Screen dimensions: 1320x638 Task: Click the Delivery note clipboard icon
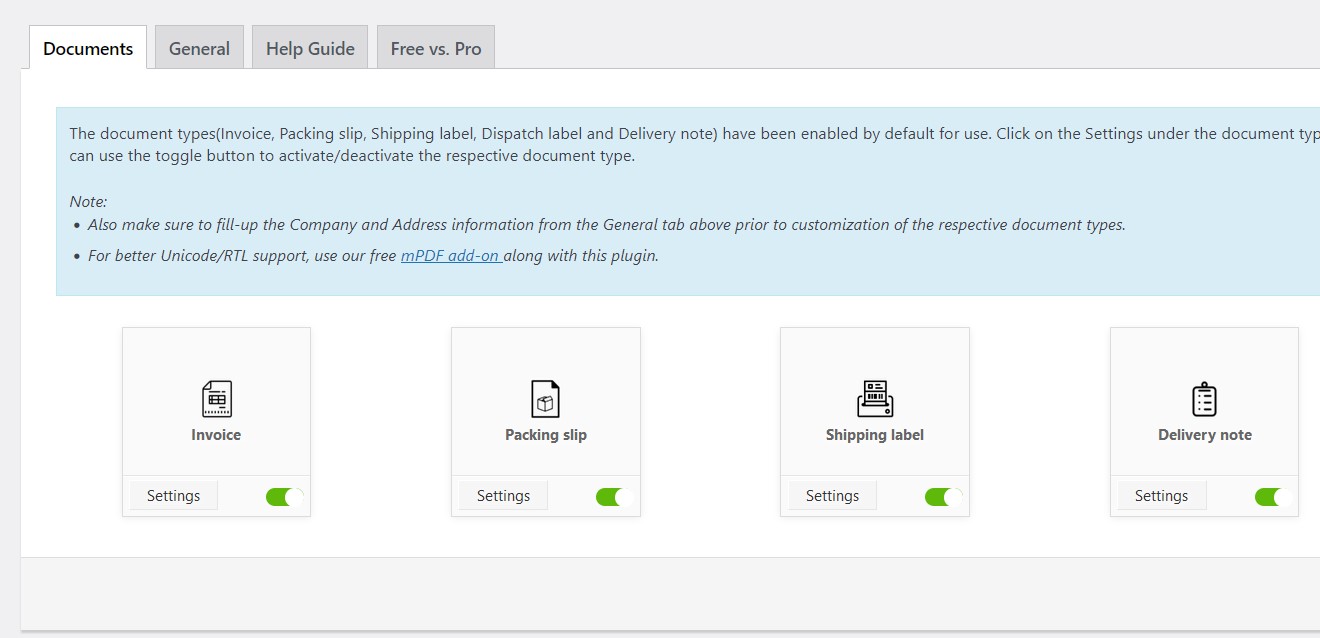1204,399
